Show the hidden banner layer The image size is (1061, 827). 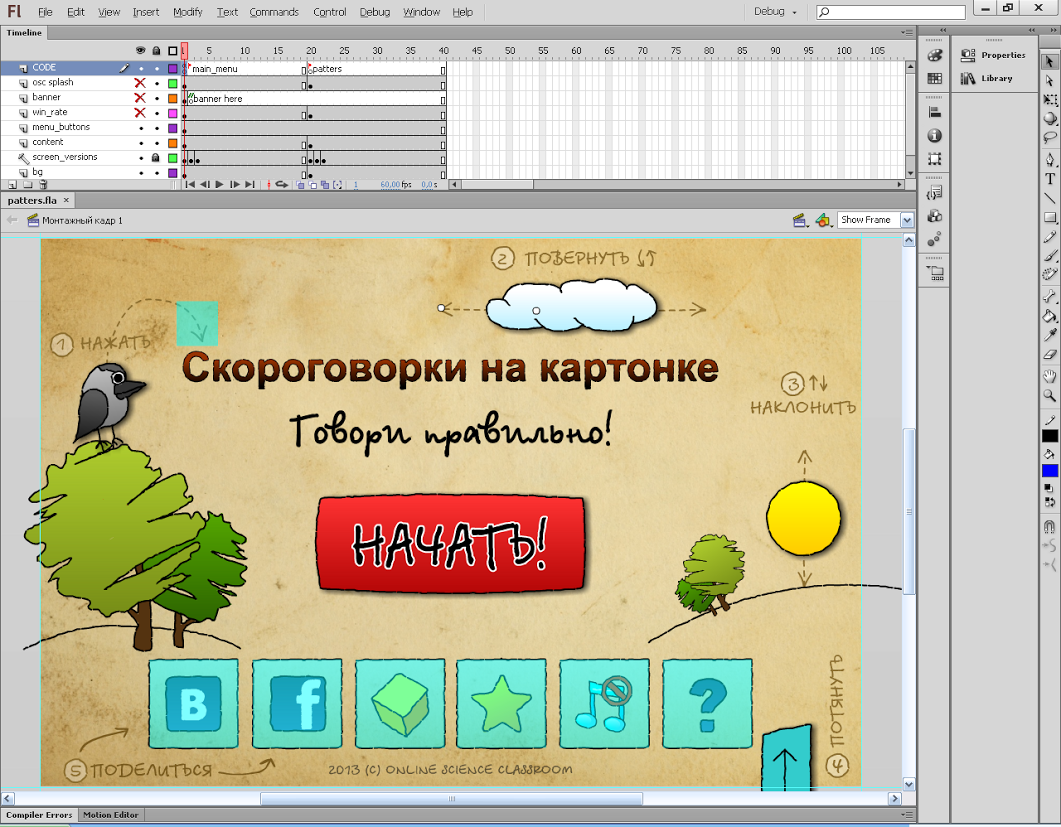[140, 97]
